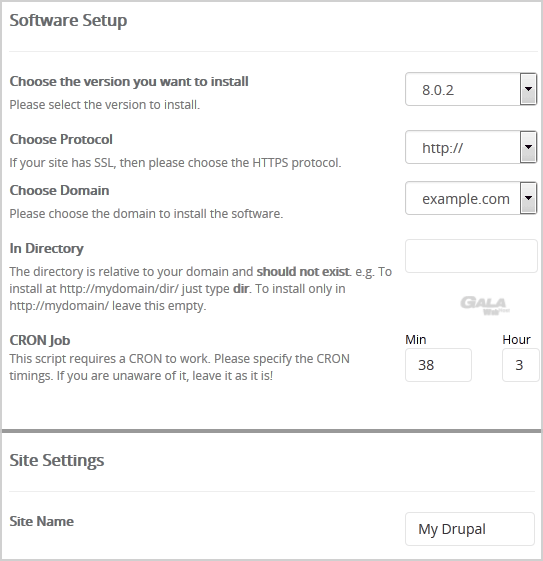
Task: Open the dropdown showing version 8.0.2
Action: coord(471,89)
